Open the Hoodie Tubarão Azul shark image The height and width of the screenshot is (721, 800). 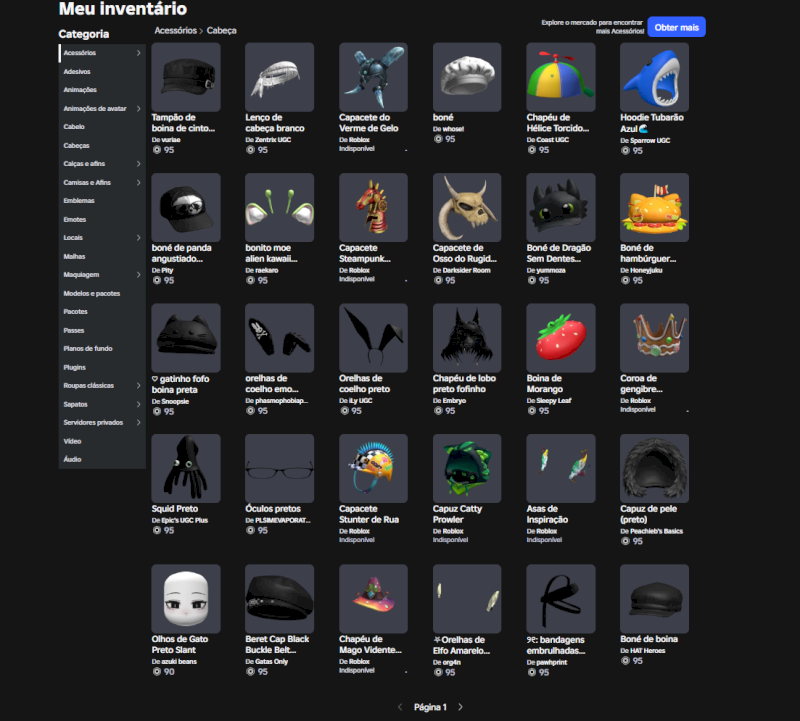[655, 77]
